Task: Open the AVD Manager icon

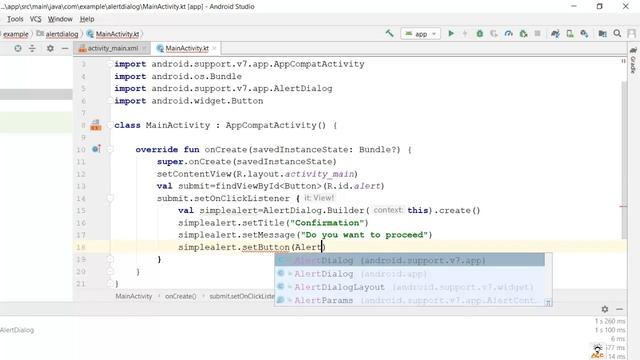Action: [570, 33]
